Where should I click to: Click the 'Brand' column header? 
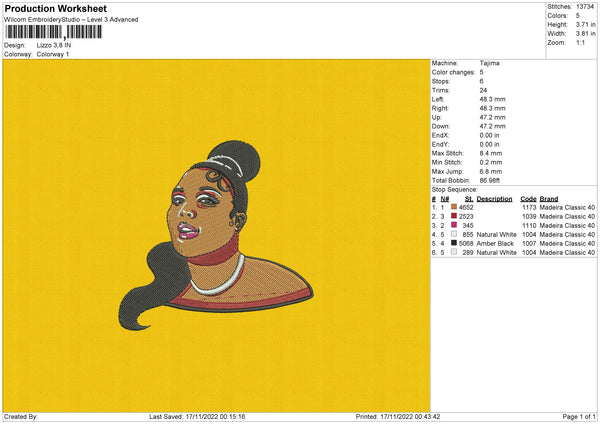coord(549,199)
